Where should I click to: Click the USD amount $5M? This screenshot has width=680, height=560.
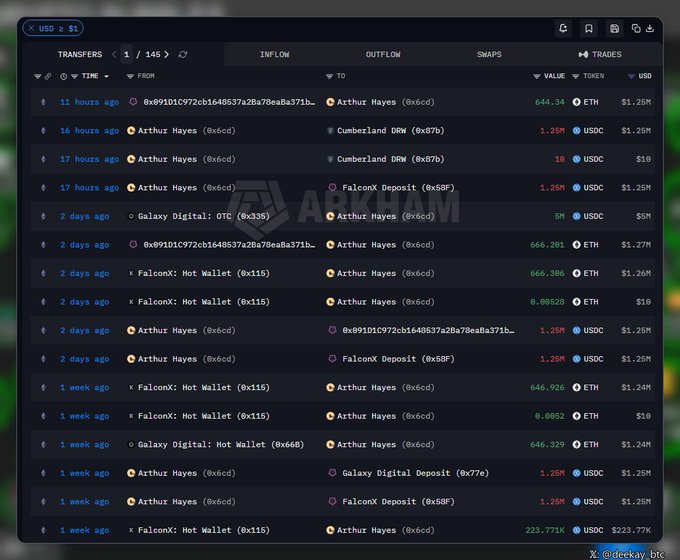(x=643, y=216)
